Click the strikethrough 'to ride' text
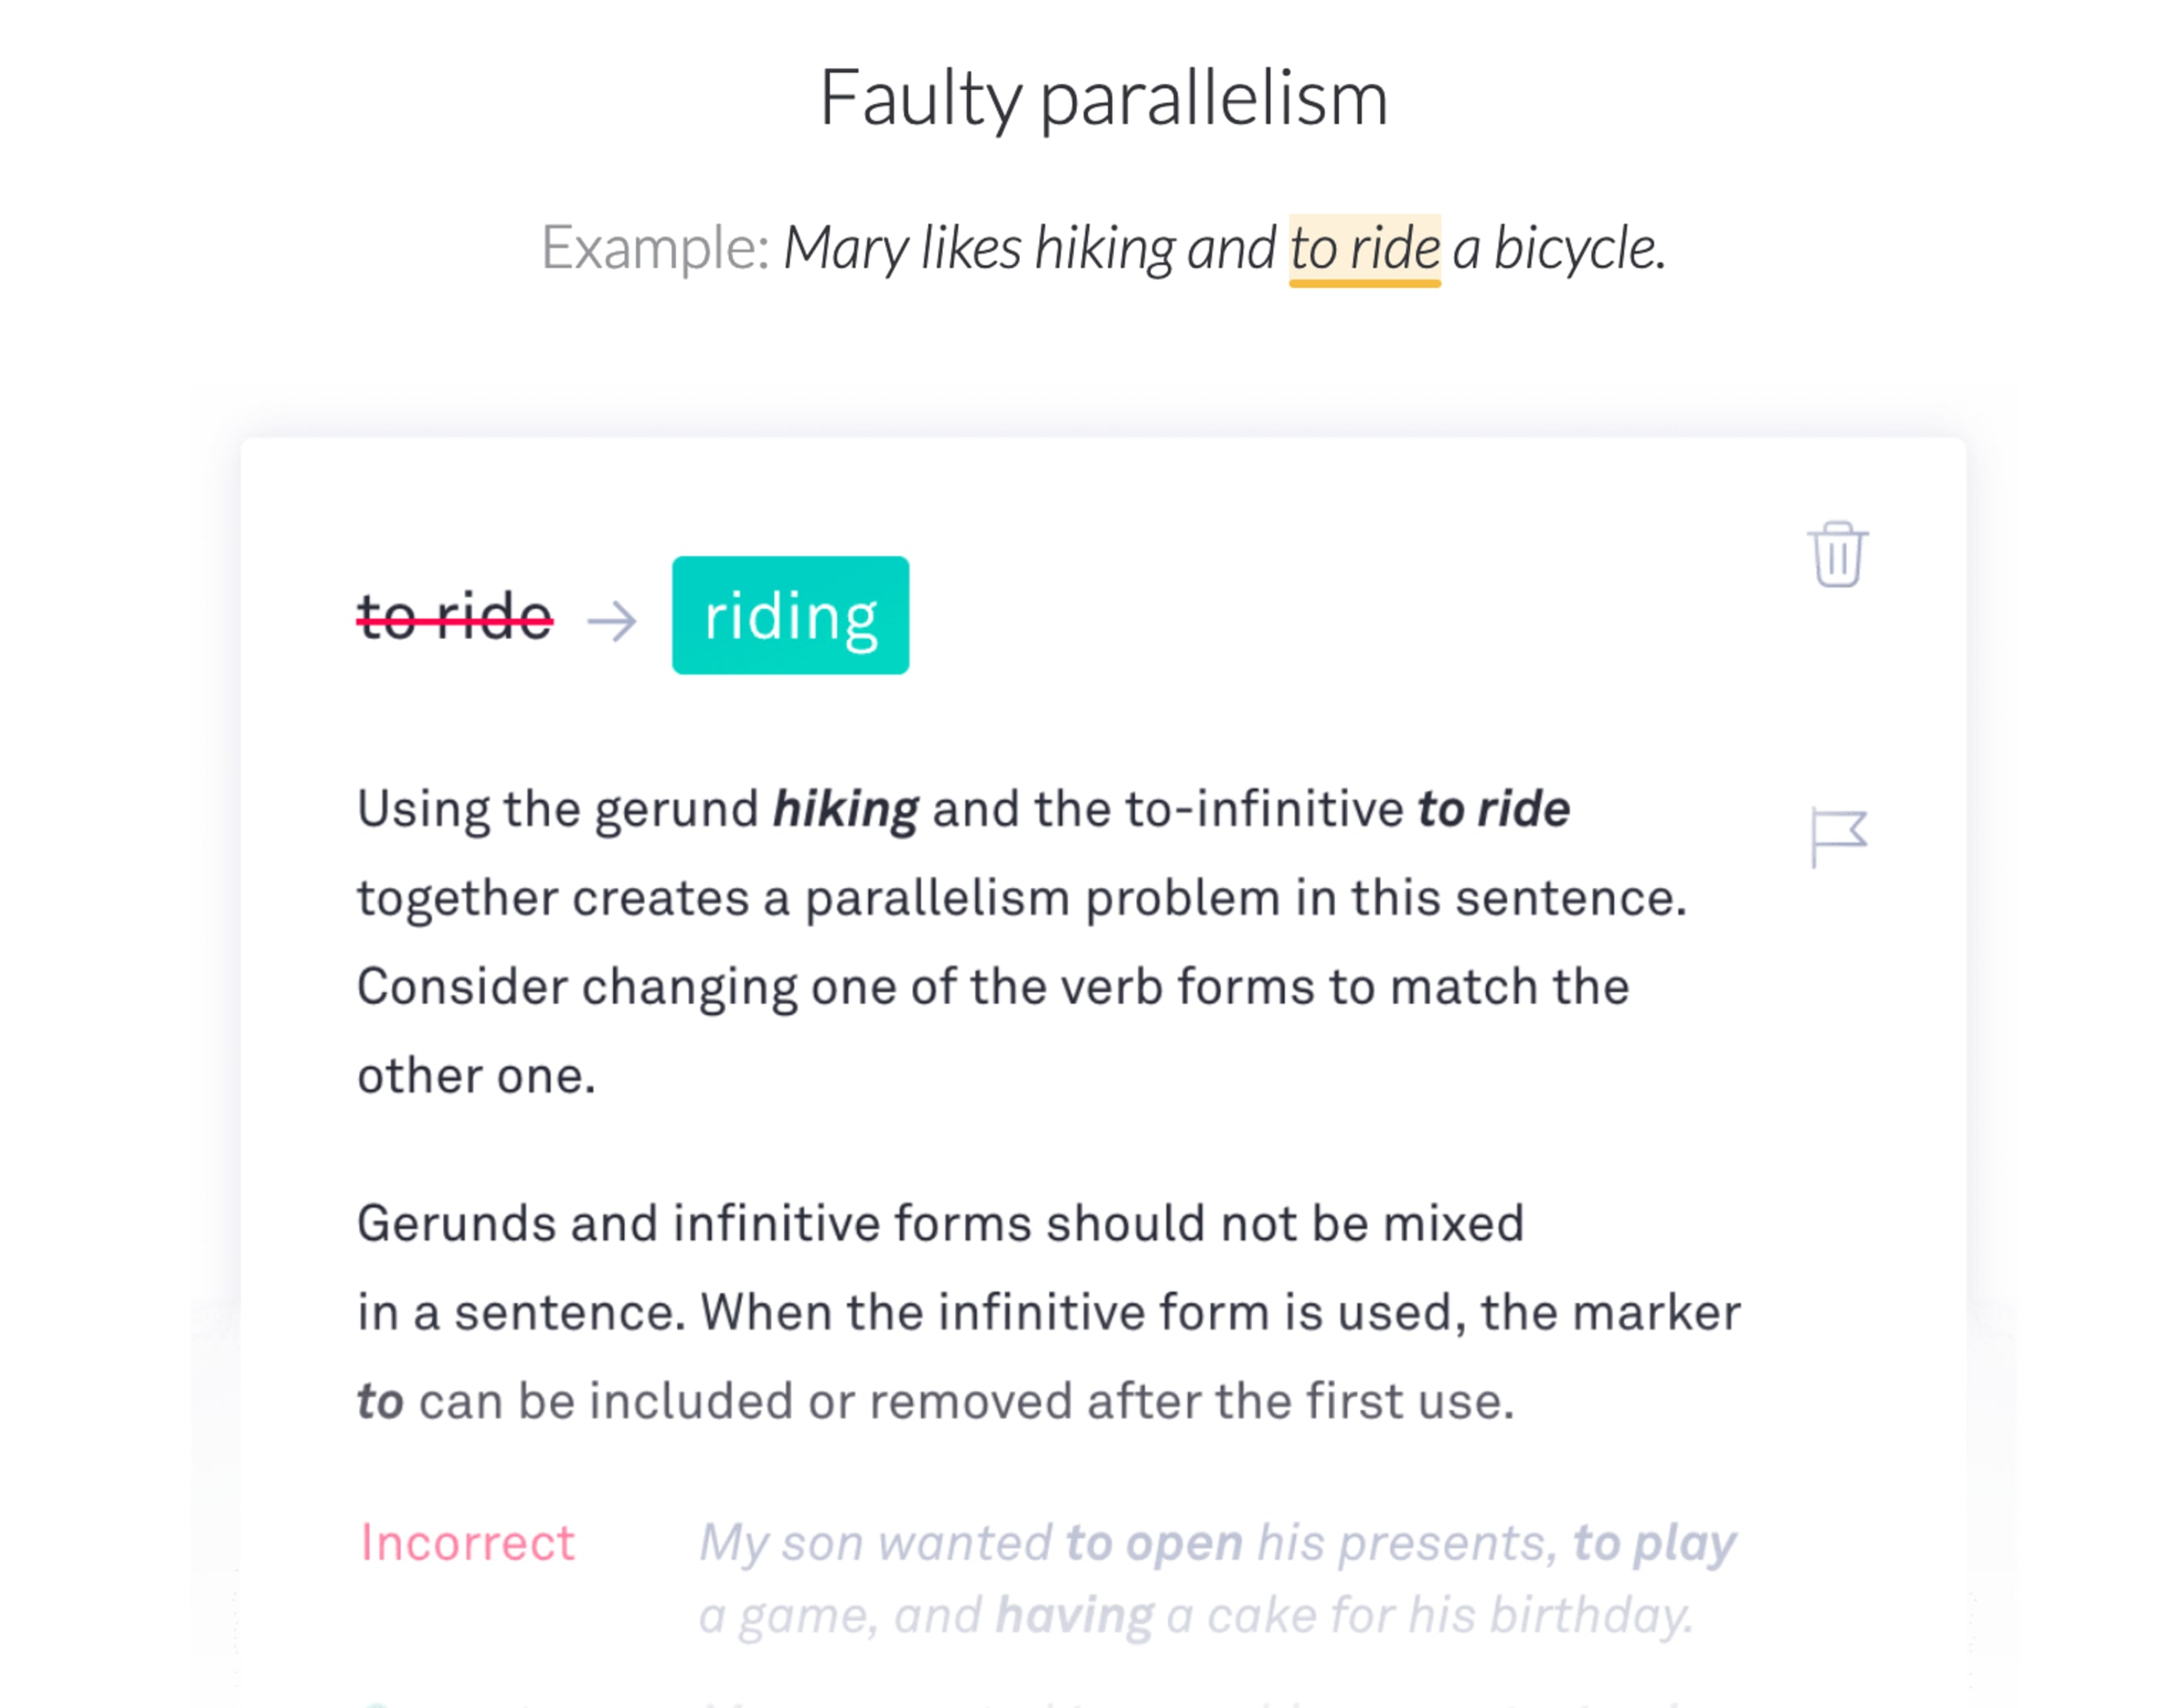The width and height of the screenshot is (2176, 1708). click(x=455, y=616)
